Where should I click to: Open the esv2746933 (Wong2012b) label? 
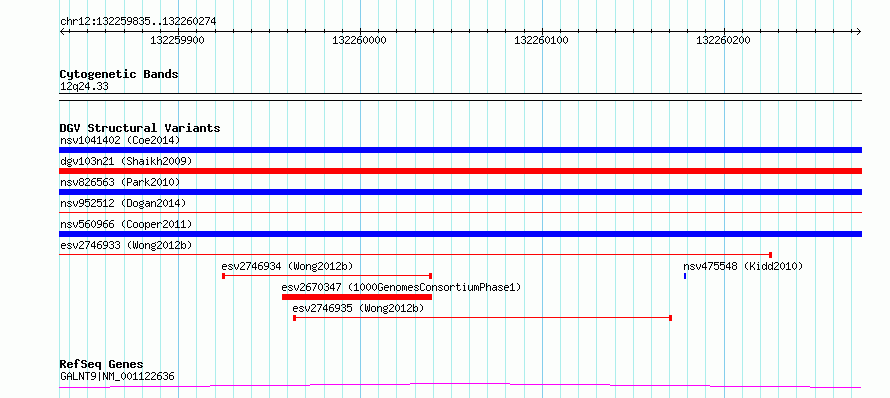pyautogui.click(x=126, y=245)
